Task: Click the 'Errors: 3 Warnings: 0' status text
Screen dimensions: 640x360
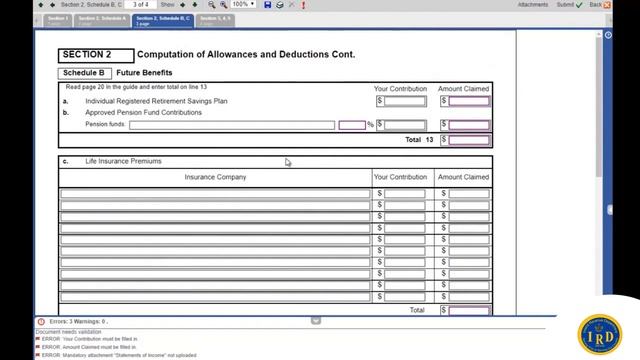Action: point(78,322)
